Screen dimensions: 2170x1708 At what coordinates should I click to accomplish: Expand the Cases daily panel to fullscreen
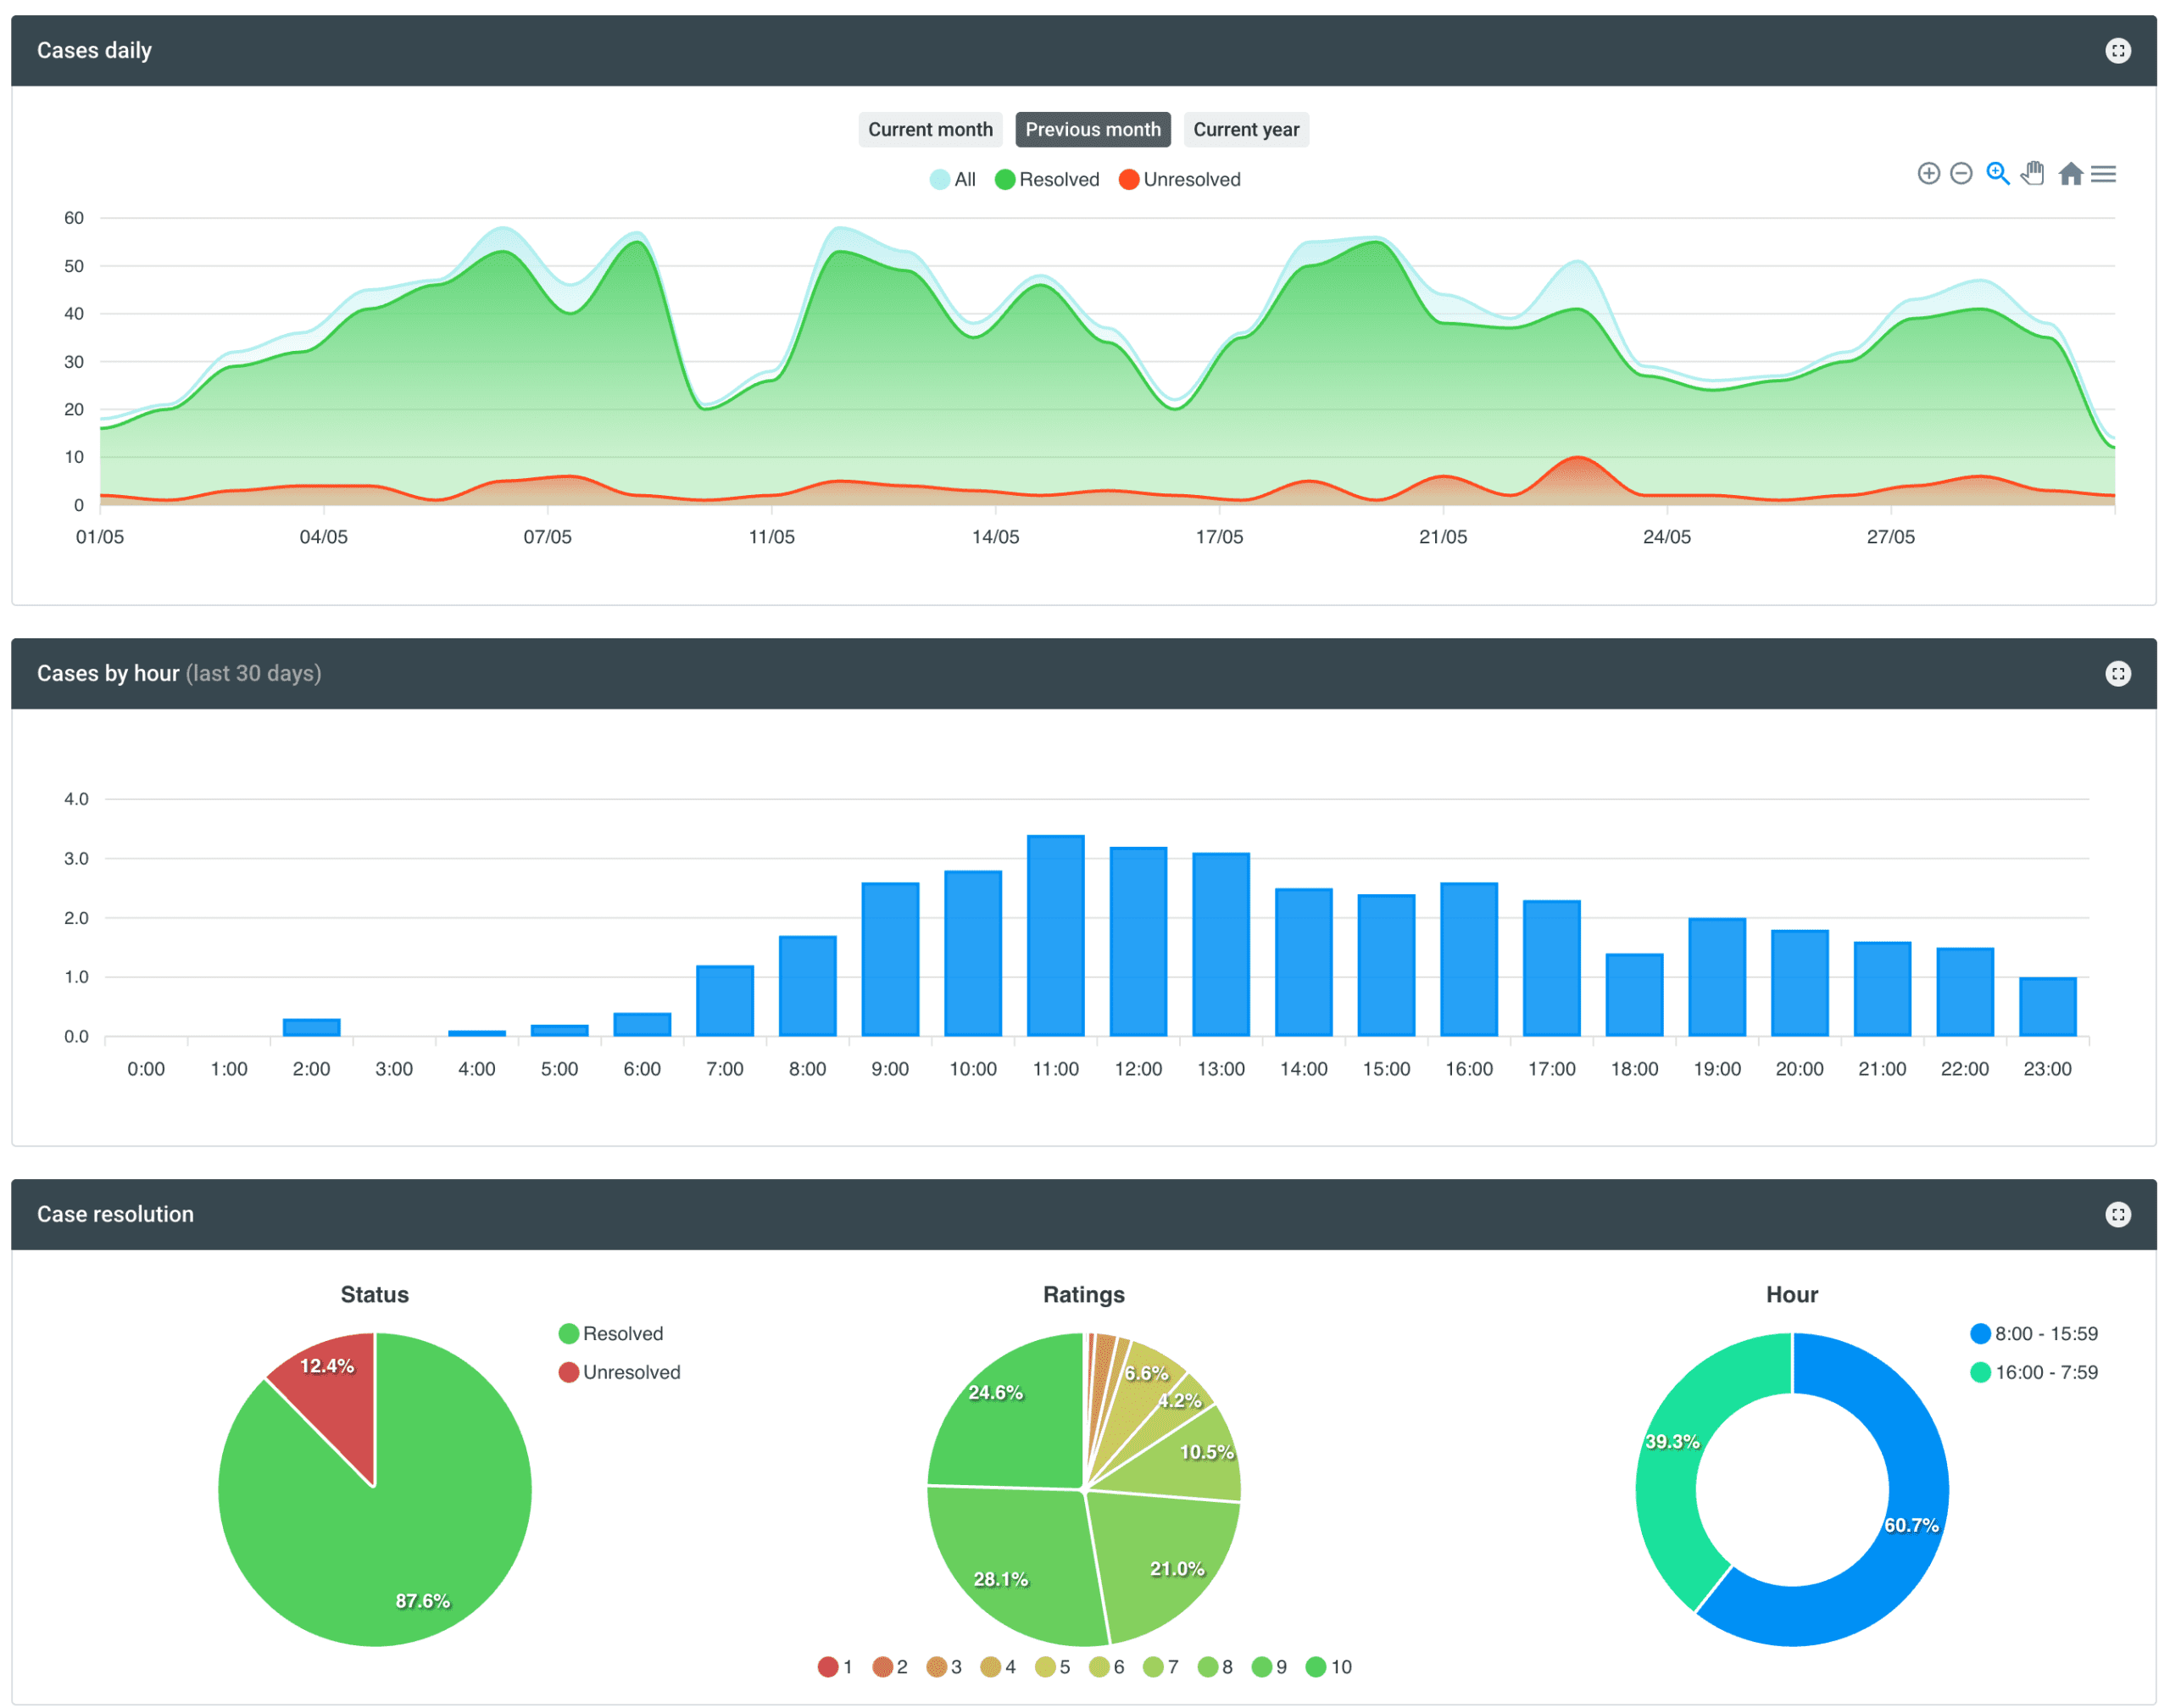(x=2119, y=50)
